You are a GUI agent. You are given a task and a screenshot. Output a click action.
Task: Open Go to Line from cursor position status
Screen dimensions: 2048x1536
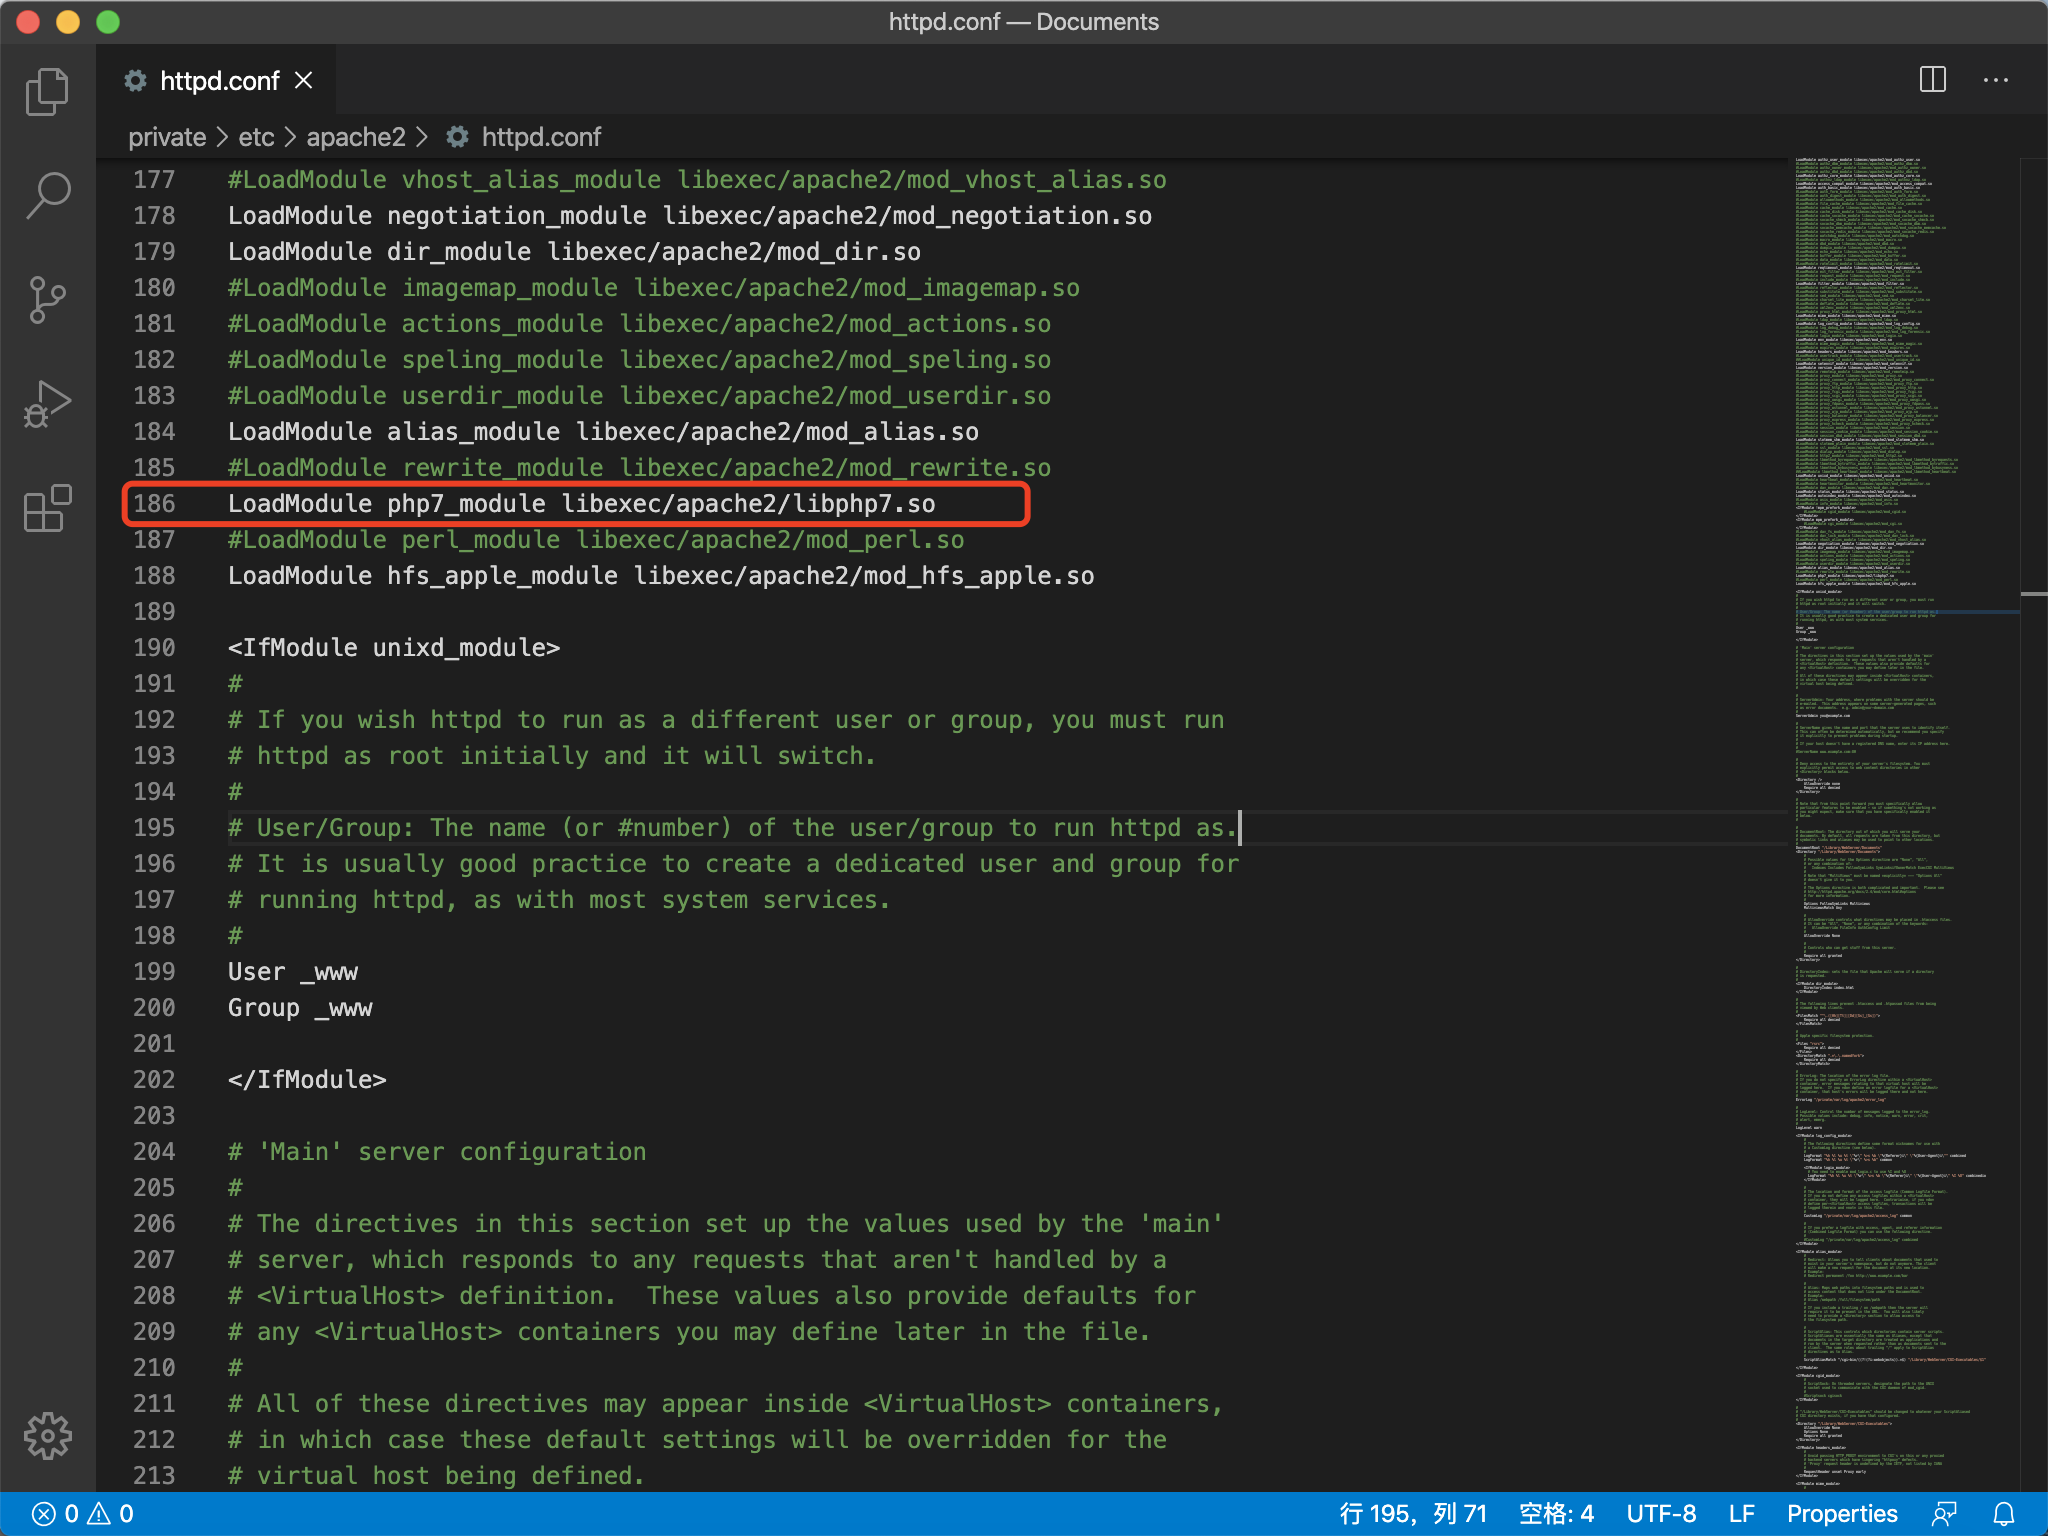coord(1413,1514)
